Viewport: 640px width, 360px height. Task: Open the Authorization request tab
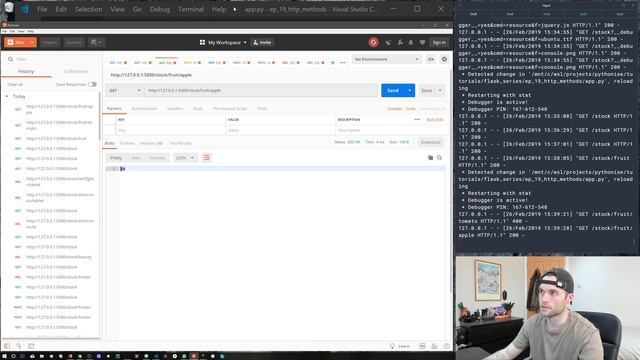click(x=144, y=109)
